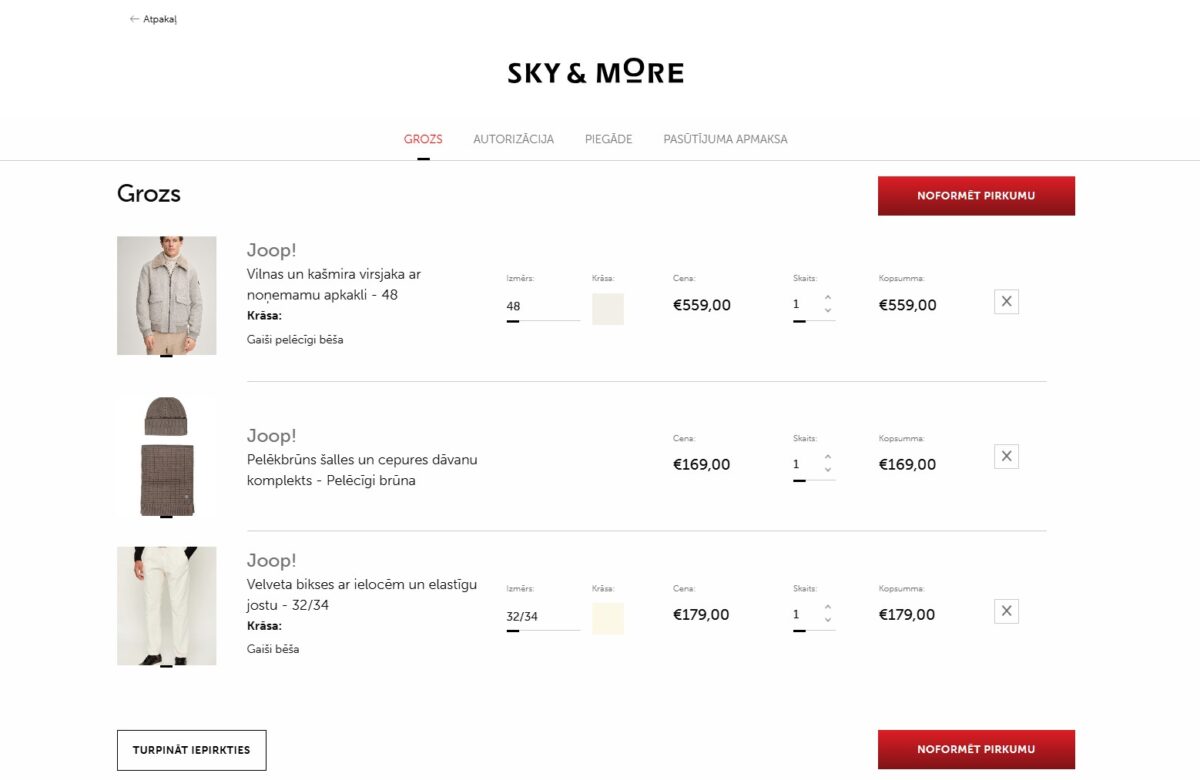
Task: Click the Grozs tab
Action: point(423,139)
